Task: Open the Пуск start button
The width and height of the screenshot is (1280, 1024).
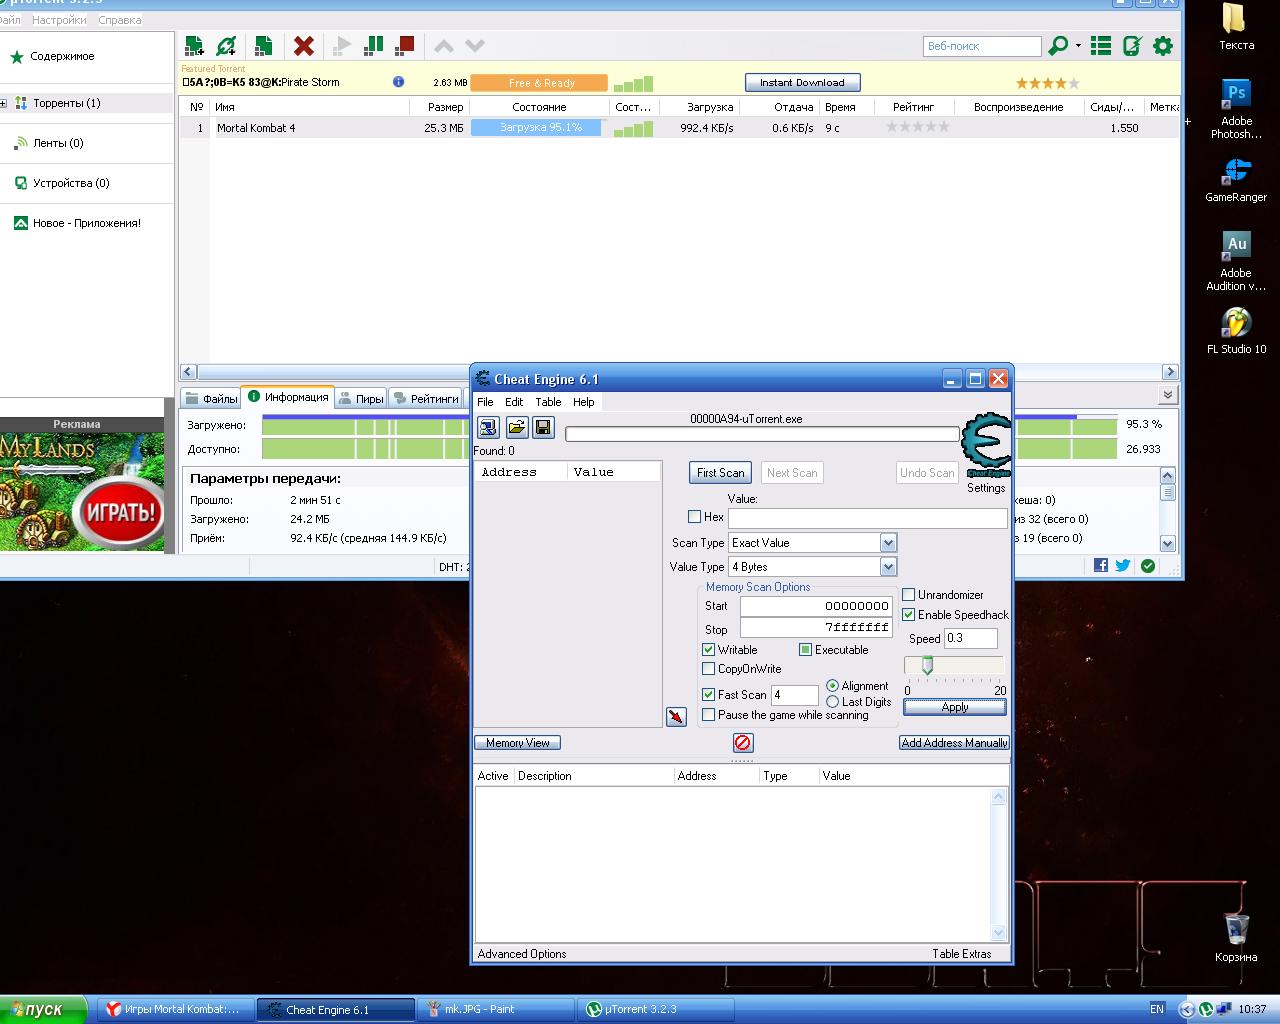Action: point(46,1010)
